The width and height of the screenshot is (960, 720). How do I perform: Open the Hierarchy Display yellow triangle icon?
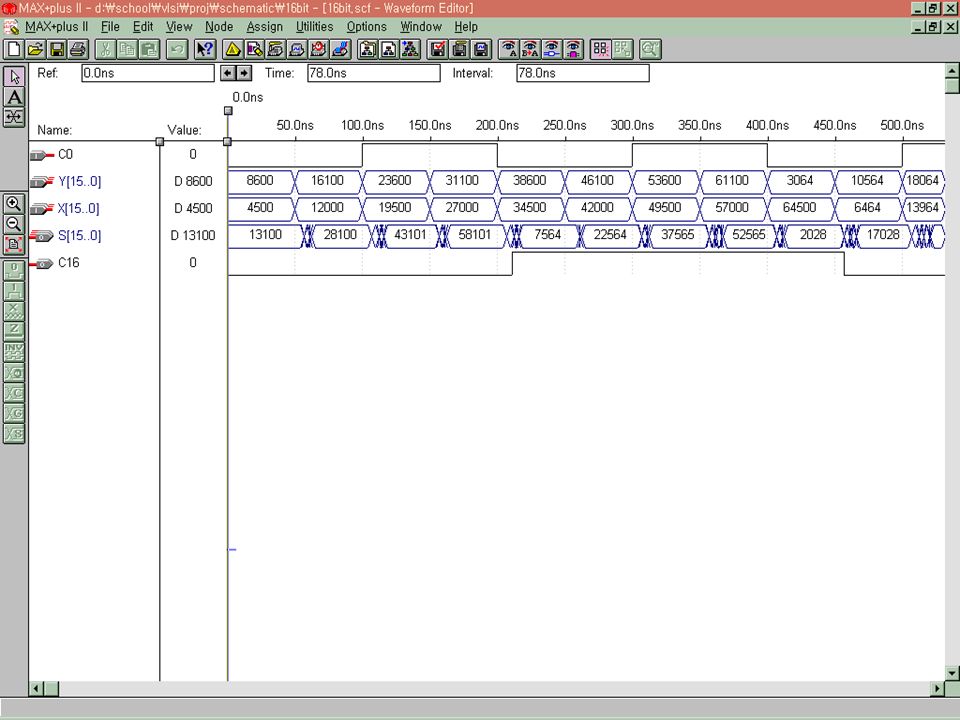pos(232,49)
